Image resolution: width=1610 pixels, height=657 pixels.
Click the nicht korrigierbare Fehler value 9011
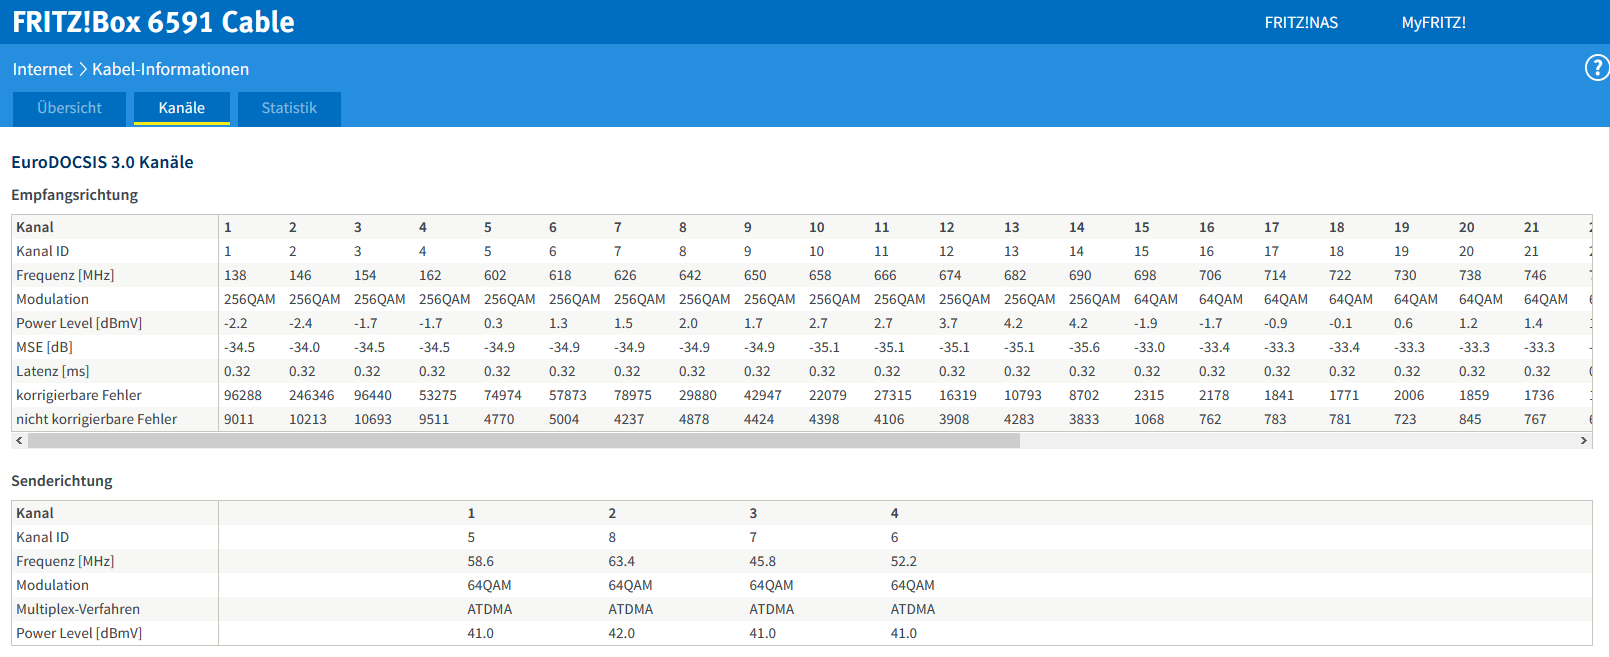(239, 419)
